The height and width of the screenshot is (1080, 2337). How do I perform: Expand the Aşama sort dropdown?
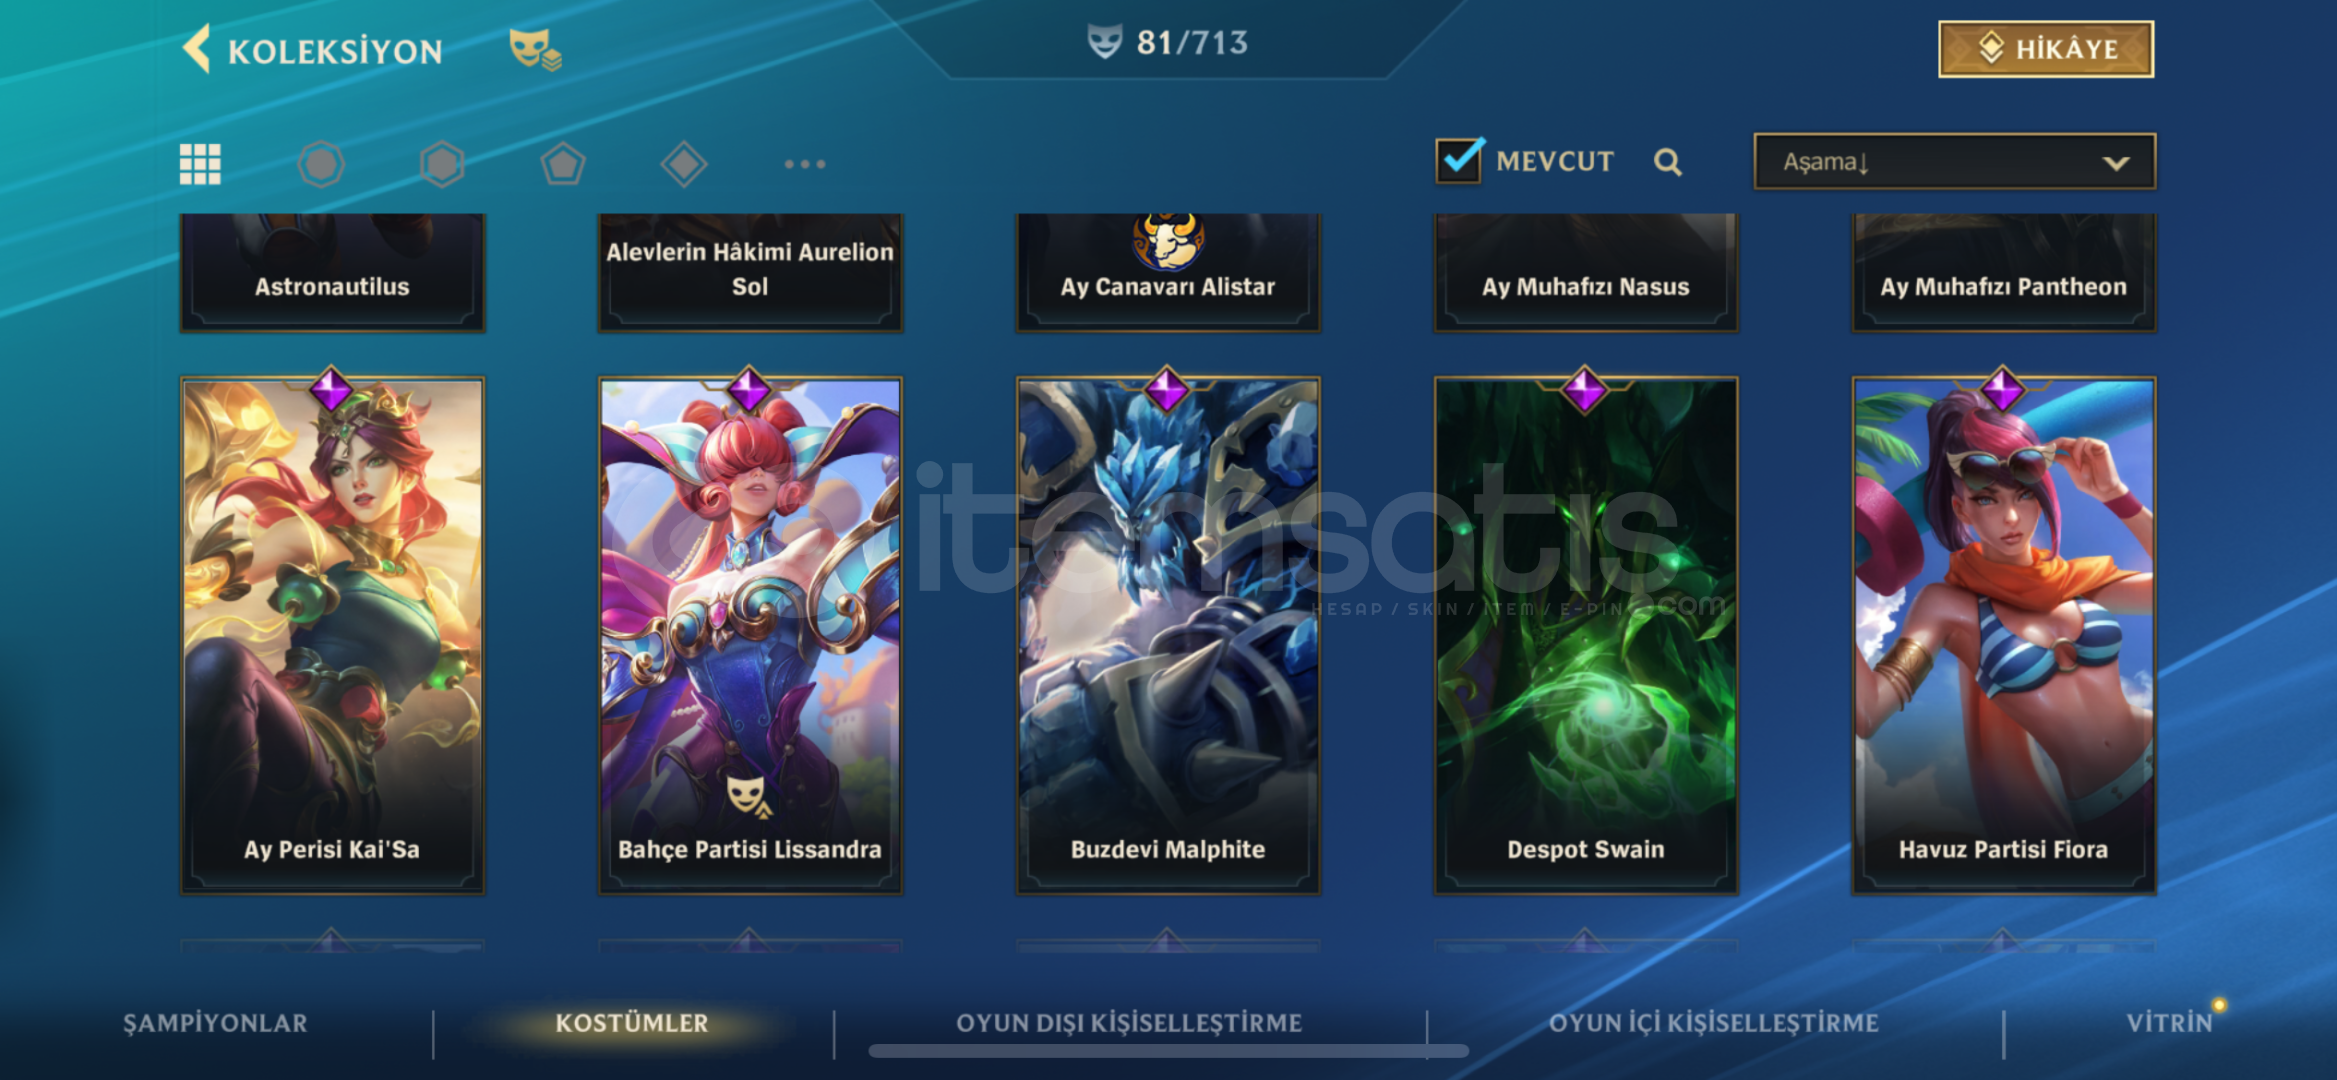point(1954,161)
